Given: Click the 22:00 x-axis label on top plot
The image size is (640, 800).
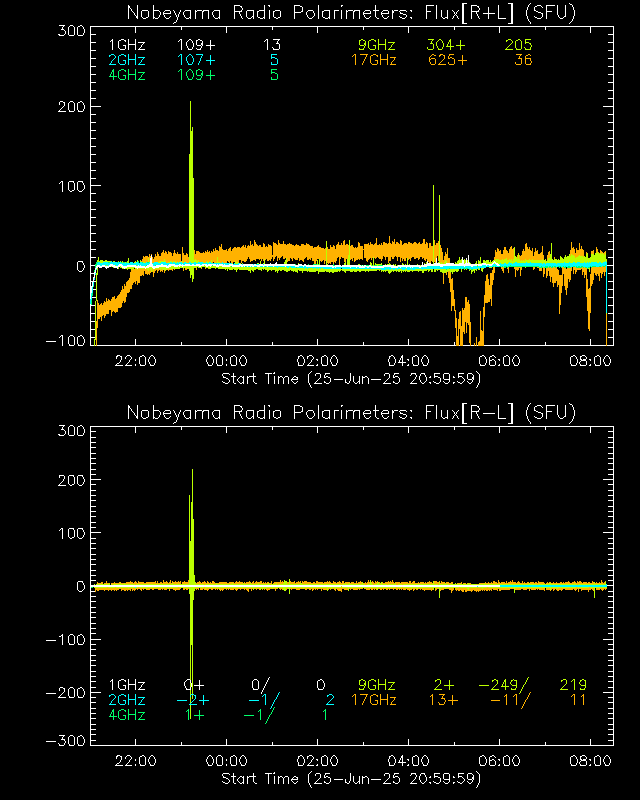Looking at the screenshot, I should pos(135,361).
